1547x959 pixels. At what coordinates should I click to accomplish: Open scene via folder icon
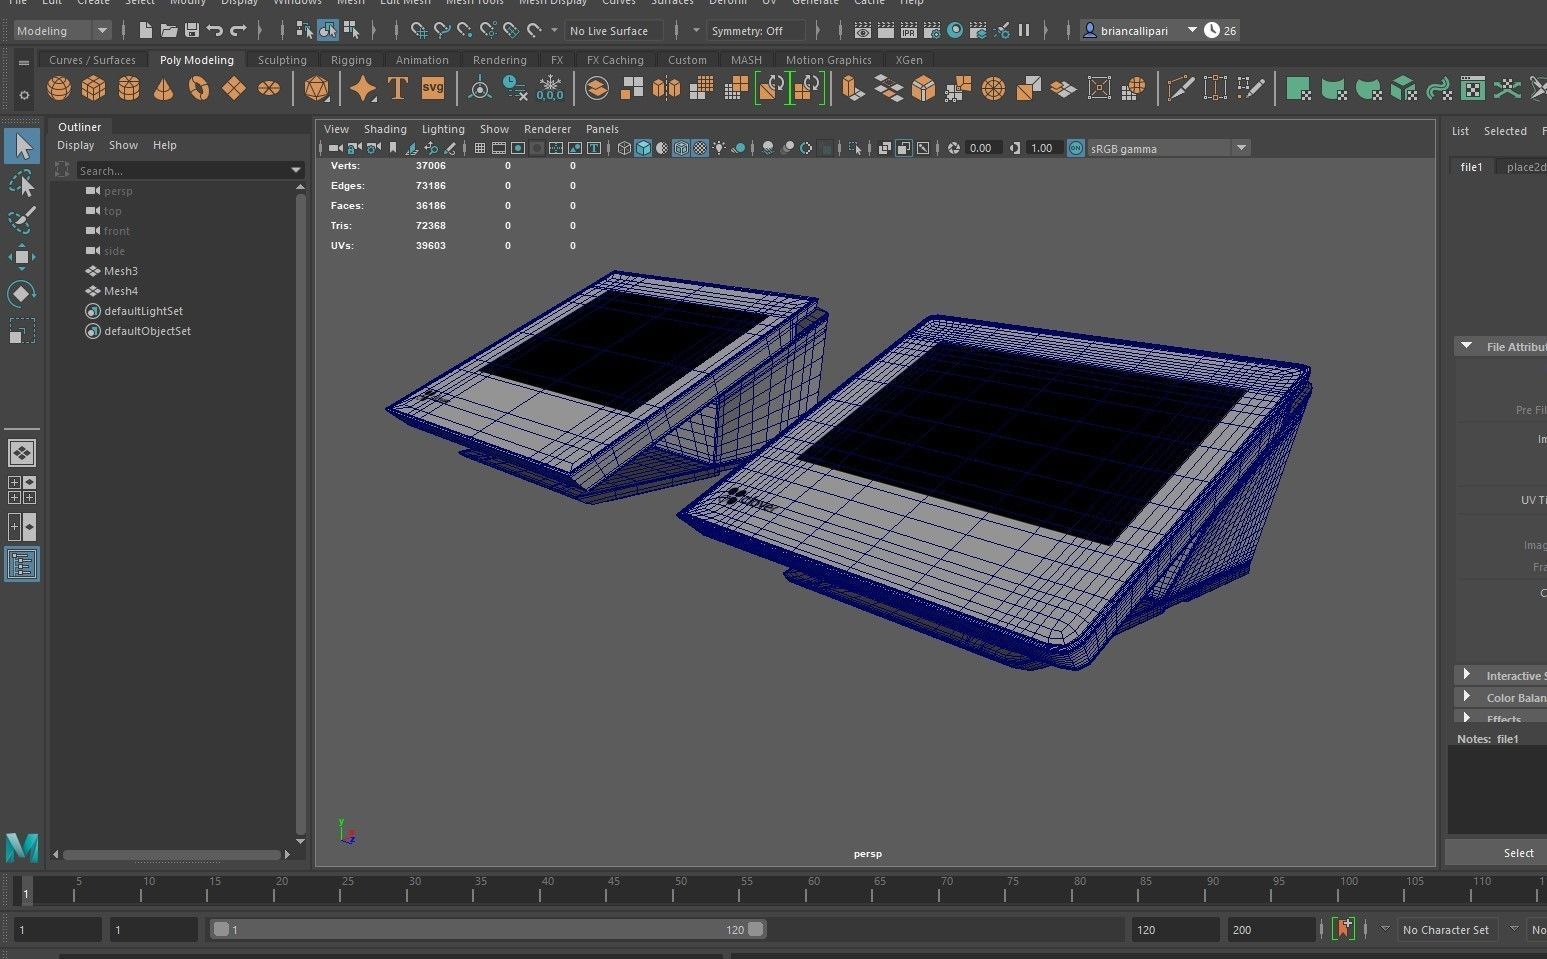tap(169, 31)
